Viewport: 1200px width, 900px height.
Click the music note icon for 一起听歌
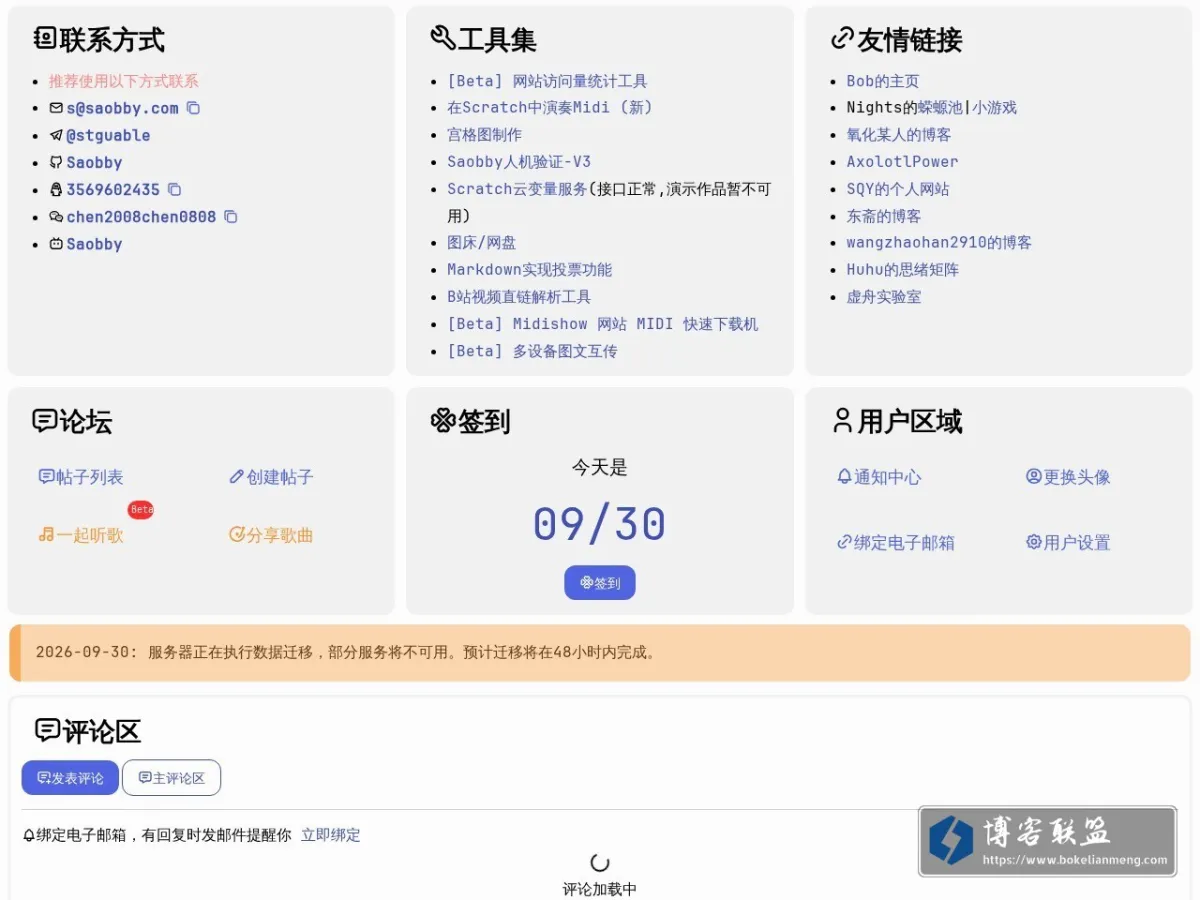[46, 535]
